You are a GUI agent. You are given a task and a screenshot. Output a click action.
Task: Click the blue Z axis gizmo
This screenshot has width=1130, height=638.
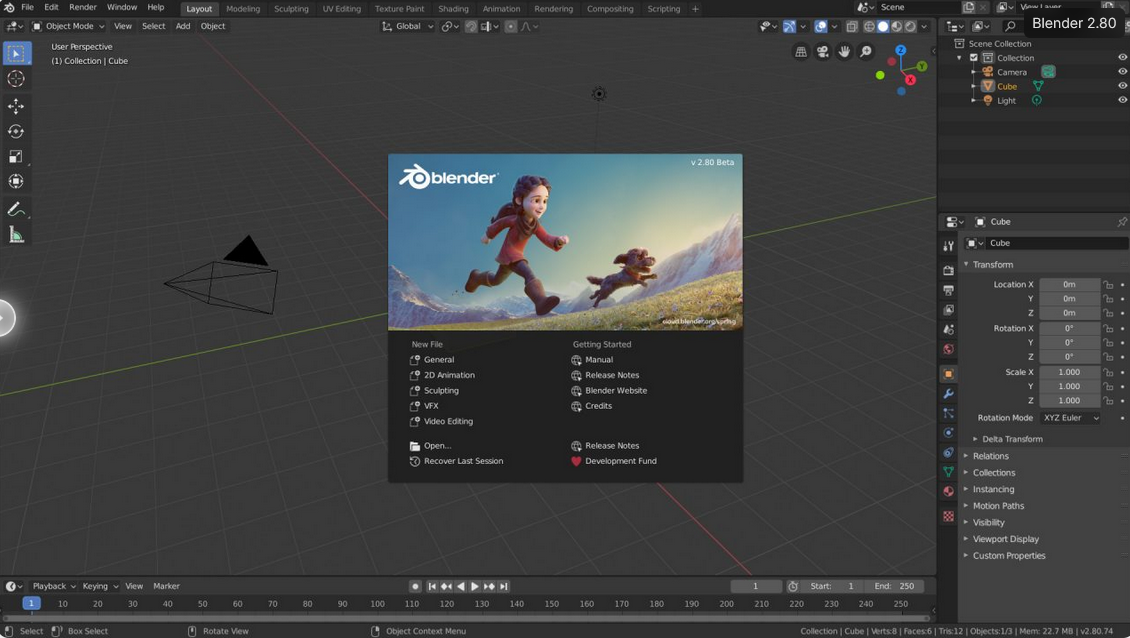tap(901, 50)
